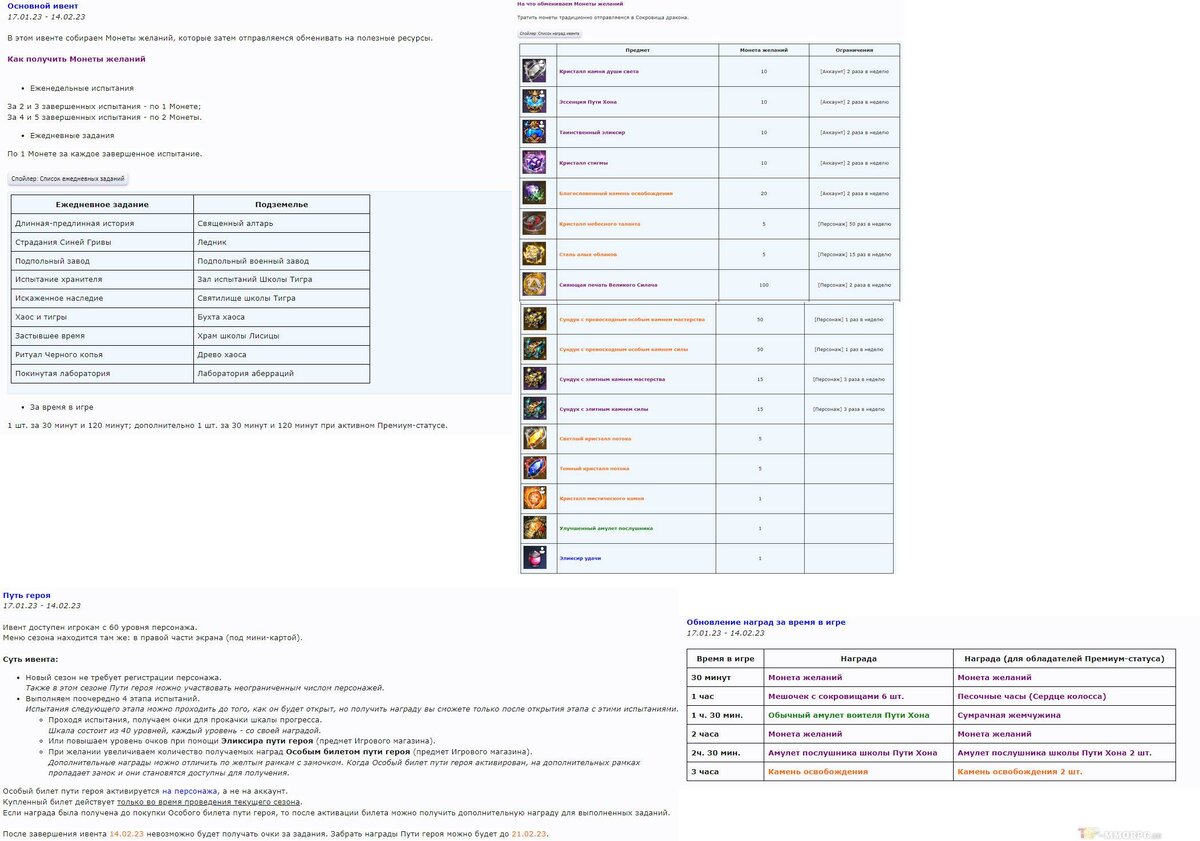This screenshot has width=1200, height=841.
Task: Click the Благословенный камень освобождения item icon
Action: [534, 193]
